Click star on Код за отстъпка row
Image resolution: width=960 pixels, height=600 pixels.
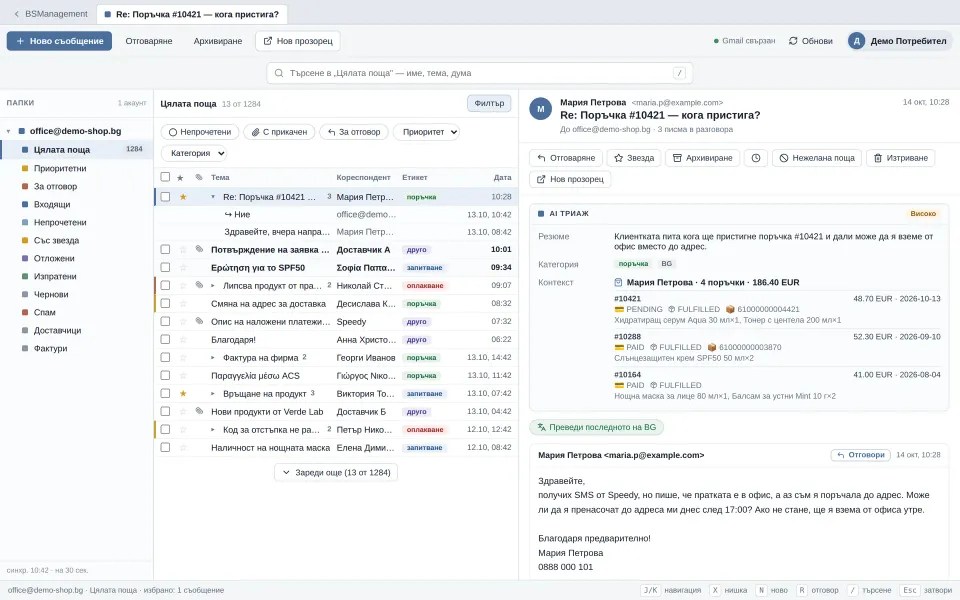[182, 429]
